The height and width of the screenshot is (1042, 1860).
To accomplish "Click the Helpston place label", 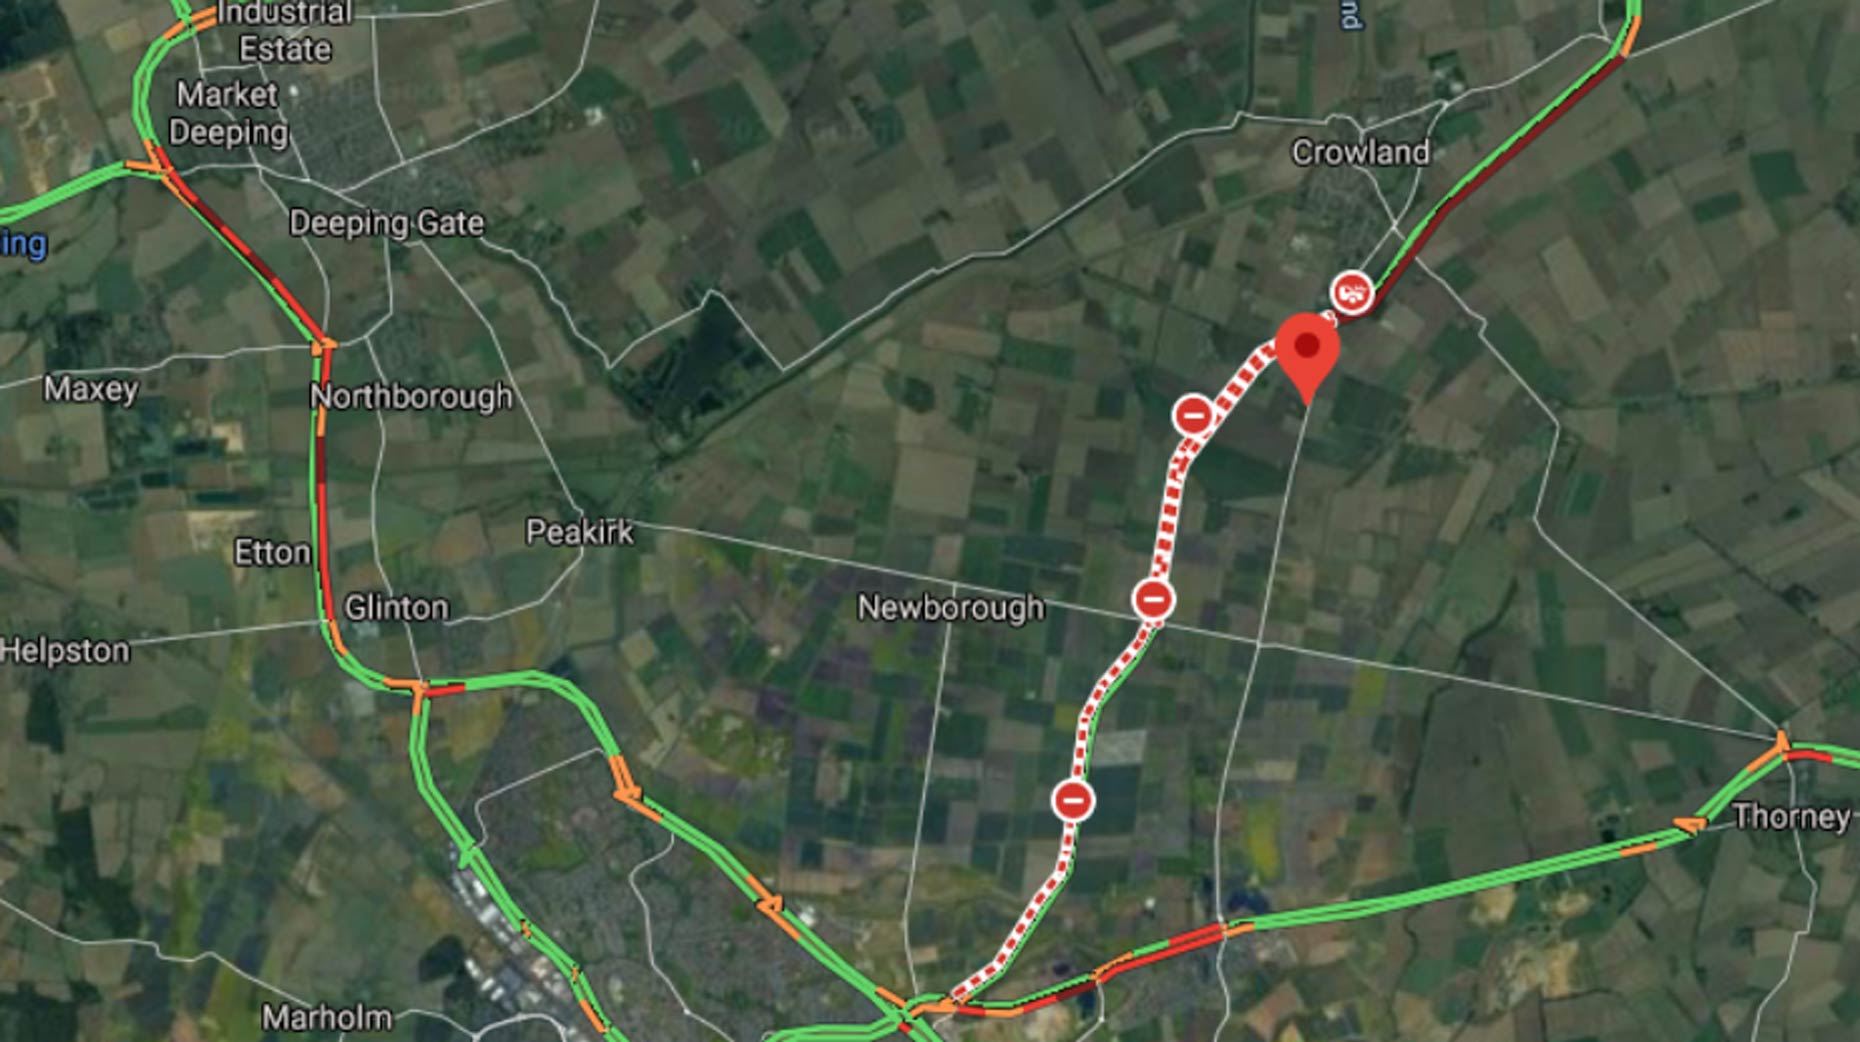I will tap(65, 651).
